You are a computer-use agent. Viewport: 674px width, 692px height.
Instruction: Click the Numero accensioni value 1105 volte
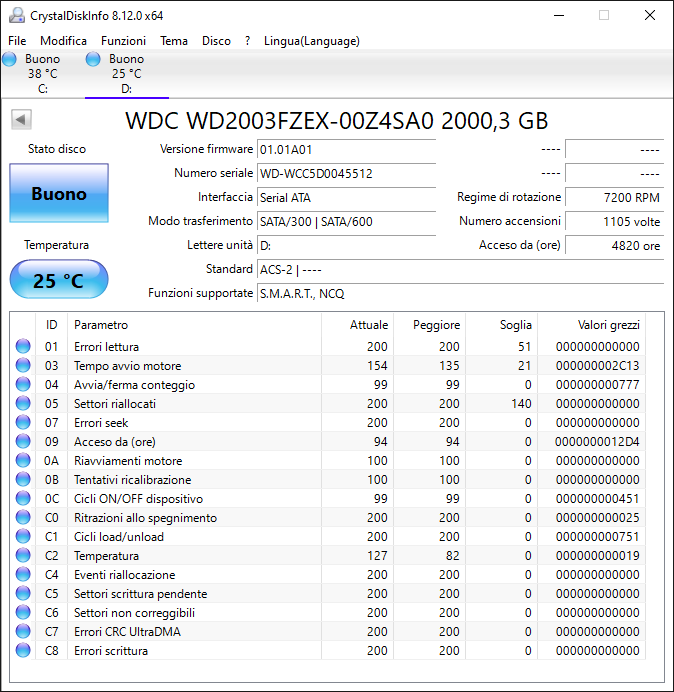[614, 221]
